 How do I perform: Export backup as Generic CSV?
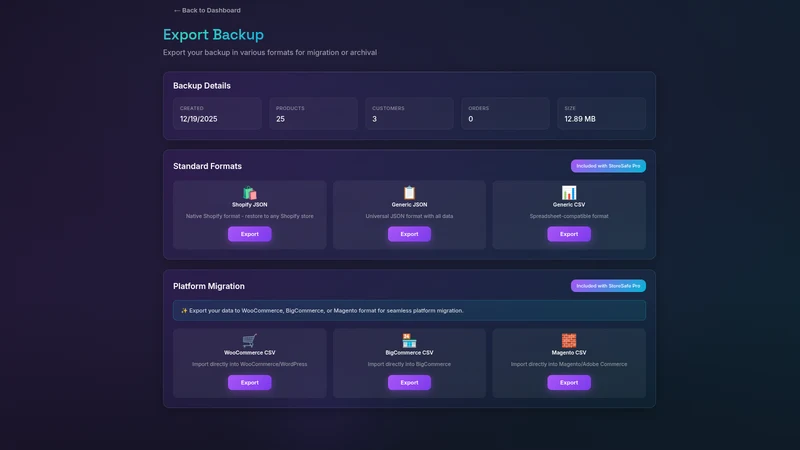click(x=569, y=234)
